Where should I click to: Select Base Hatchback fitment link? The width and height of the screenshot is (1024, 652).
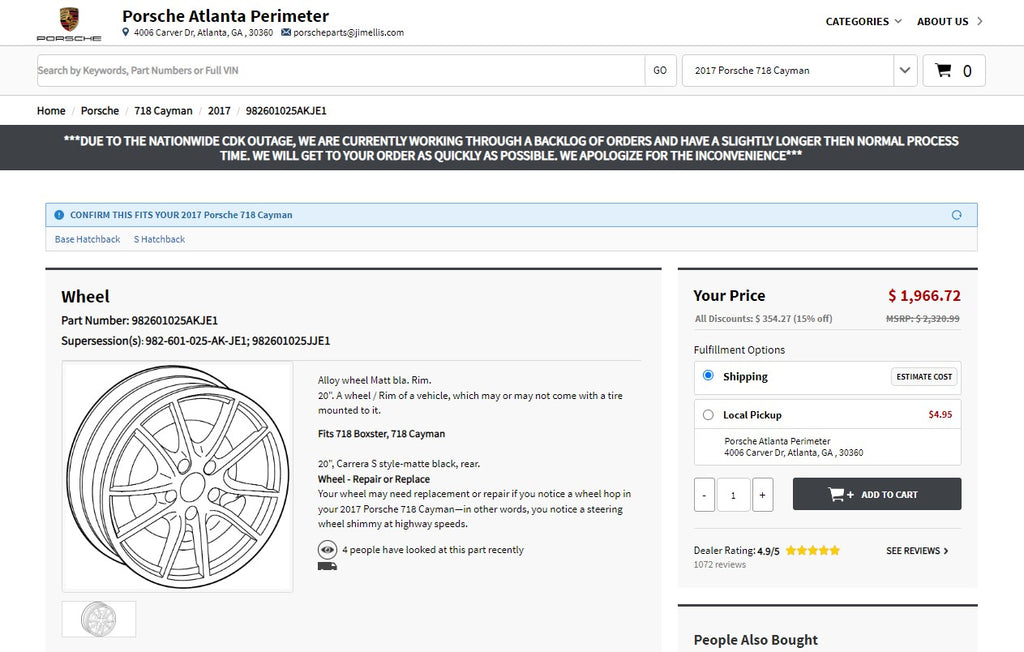click(88, 240)
